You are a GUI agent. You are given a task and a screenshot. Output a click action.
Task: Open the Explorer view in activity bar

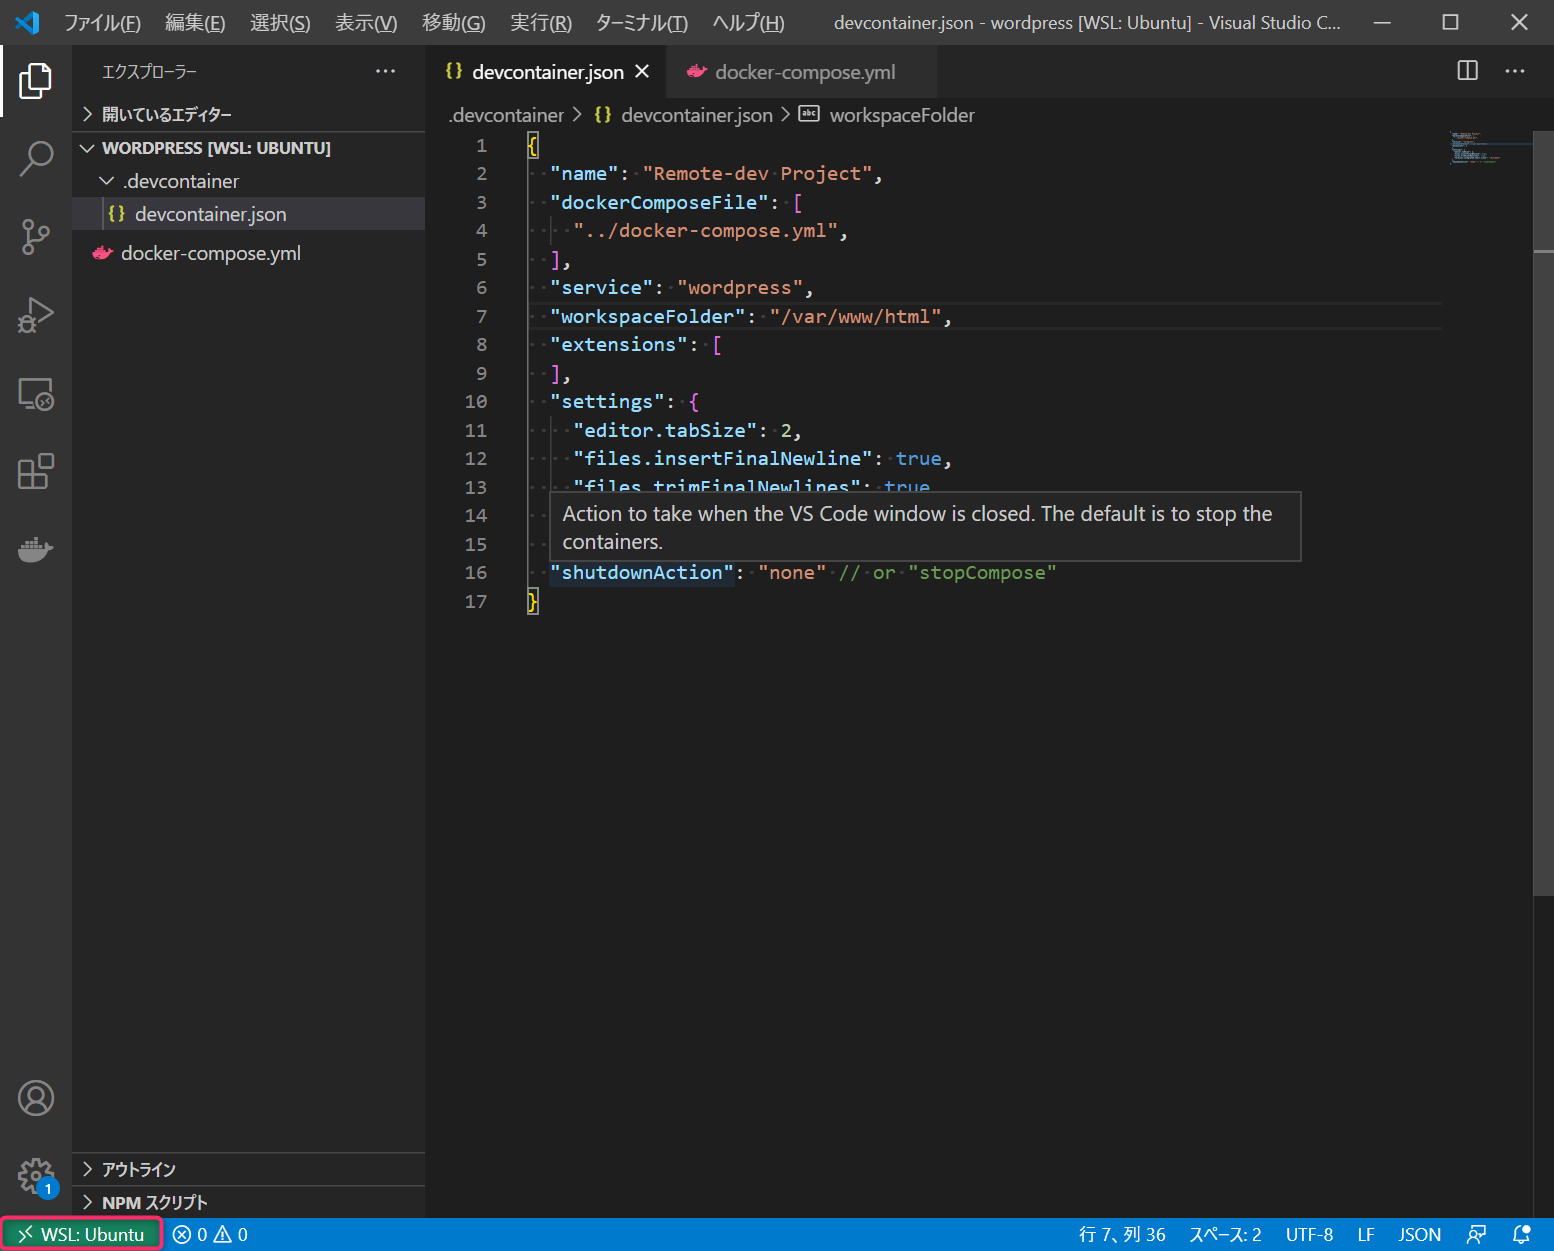coord(35,81)
